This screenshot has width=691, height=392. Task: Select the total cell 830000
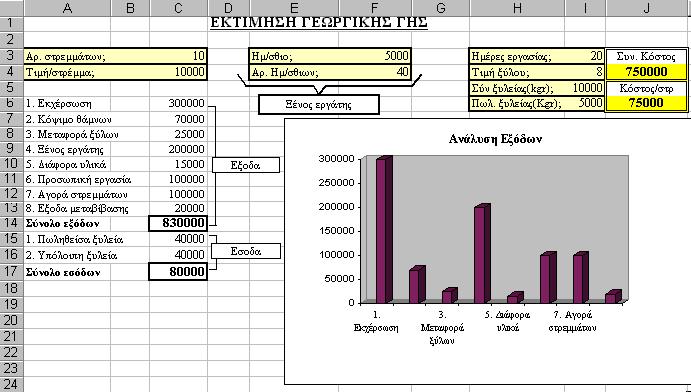(x=178, y=223)
